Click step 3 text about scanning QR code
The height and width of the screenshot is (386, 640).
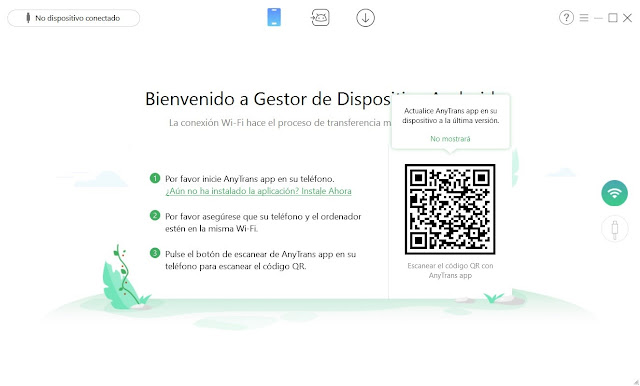pyautogui.click(x=260, y=260)
